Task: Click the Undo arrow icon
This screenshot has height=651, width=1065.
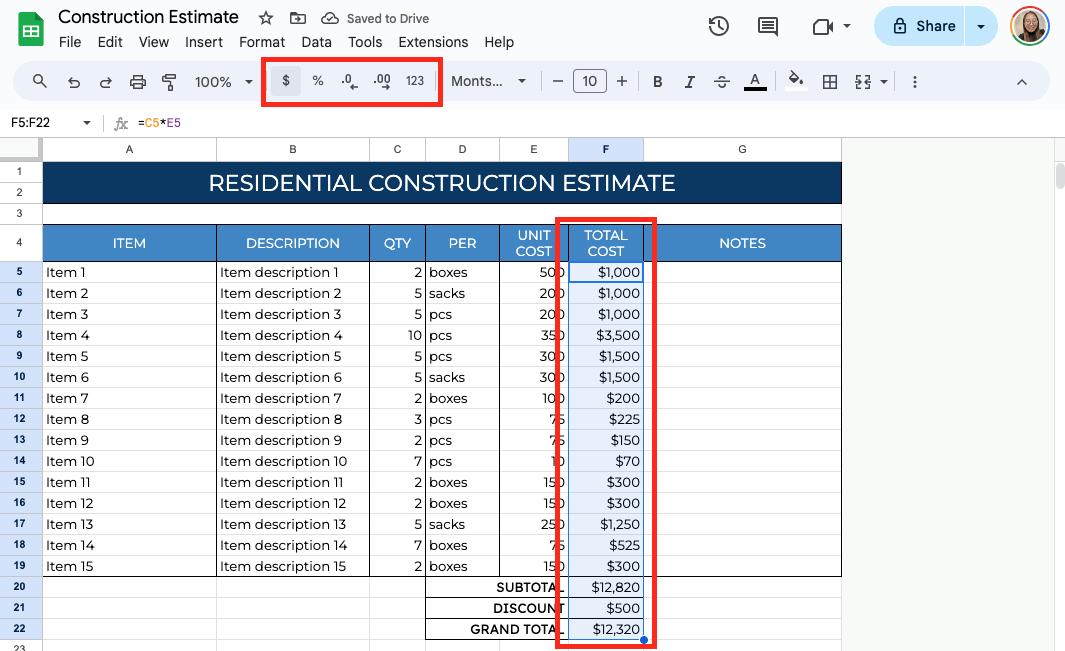Action: click(x=73, y=82)
